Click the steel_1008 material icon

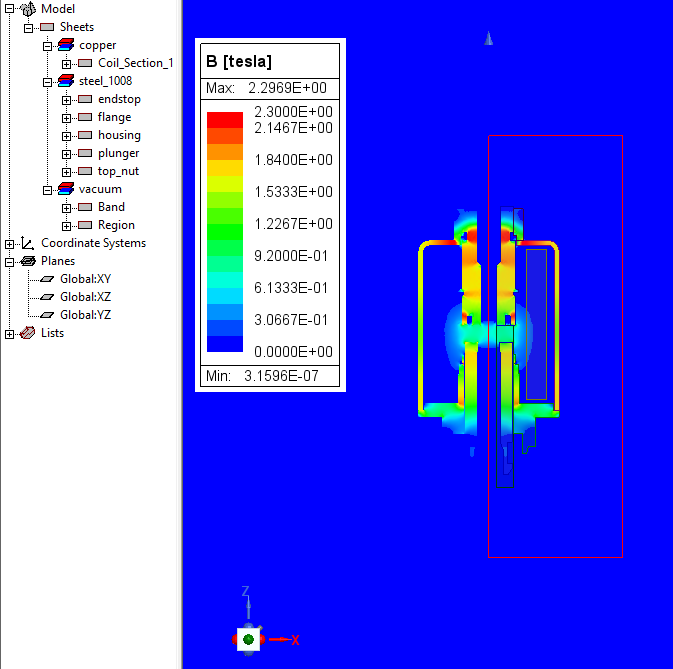(66, 81)
